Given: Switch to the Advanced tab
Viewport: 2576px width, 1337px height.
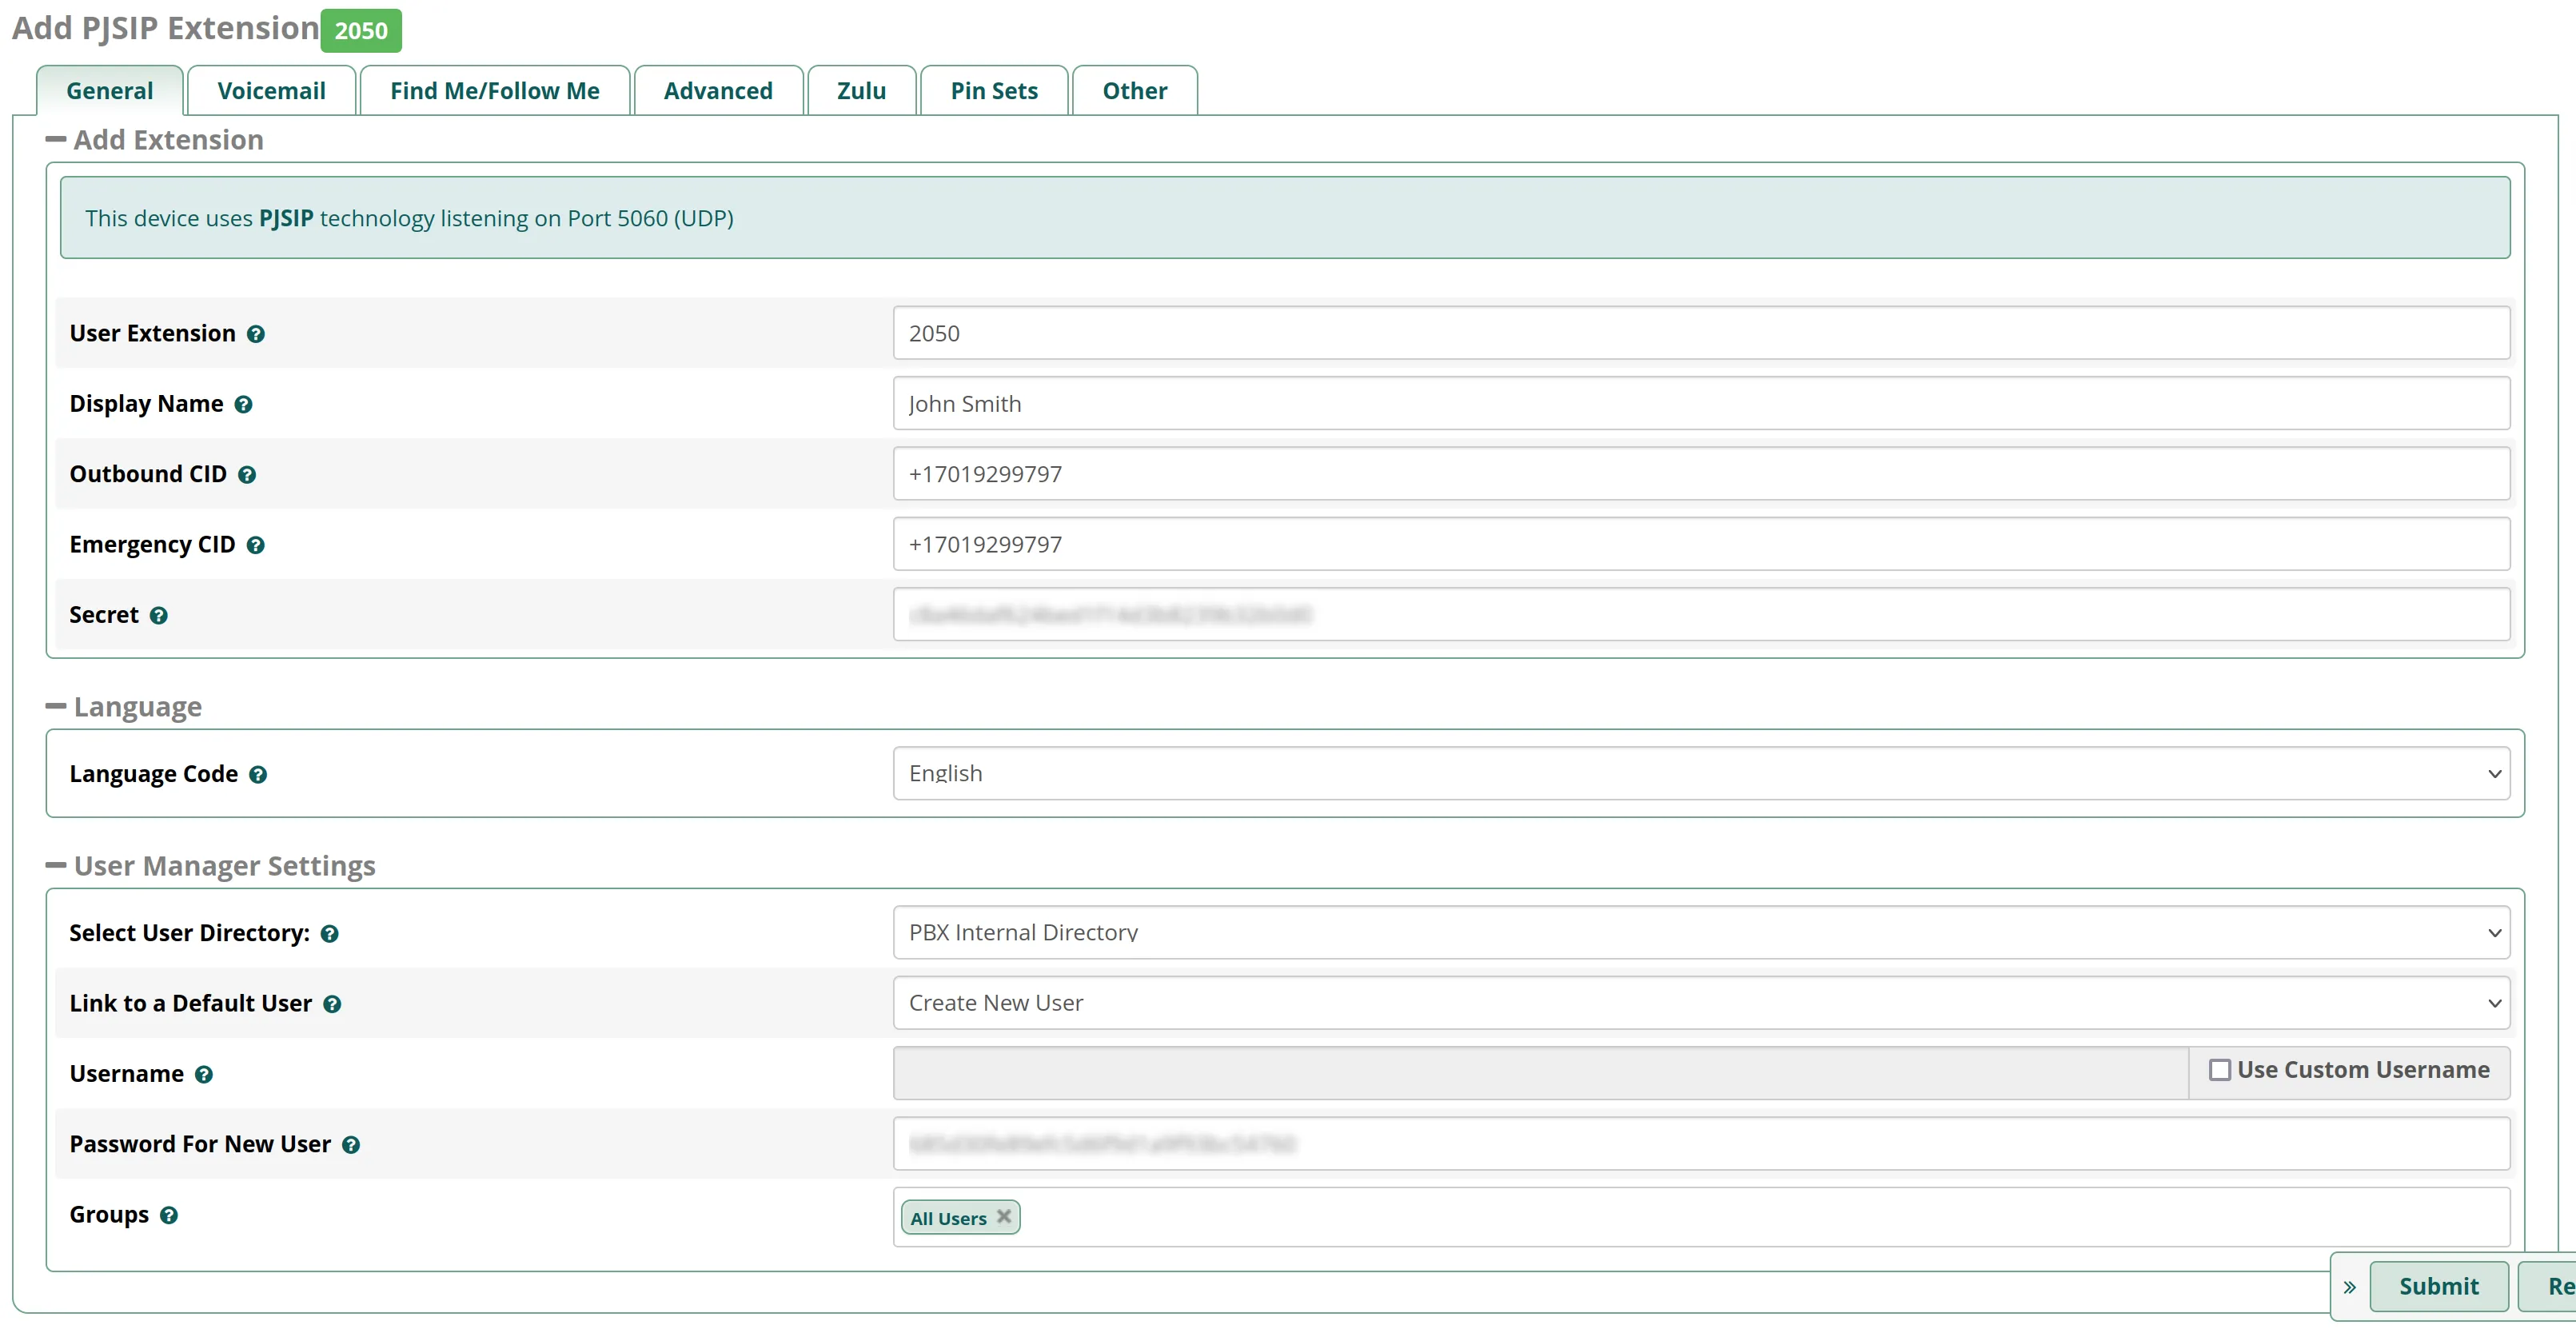Looking at the screenshot, I should pos(718,90).
